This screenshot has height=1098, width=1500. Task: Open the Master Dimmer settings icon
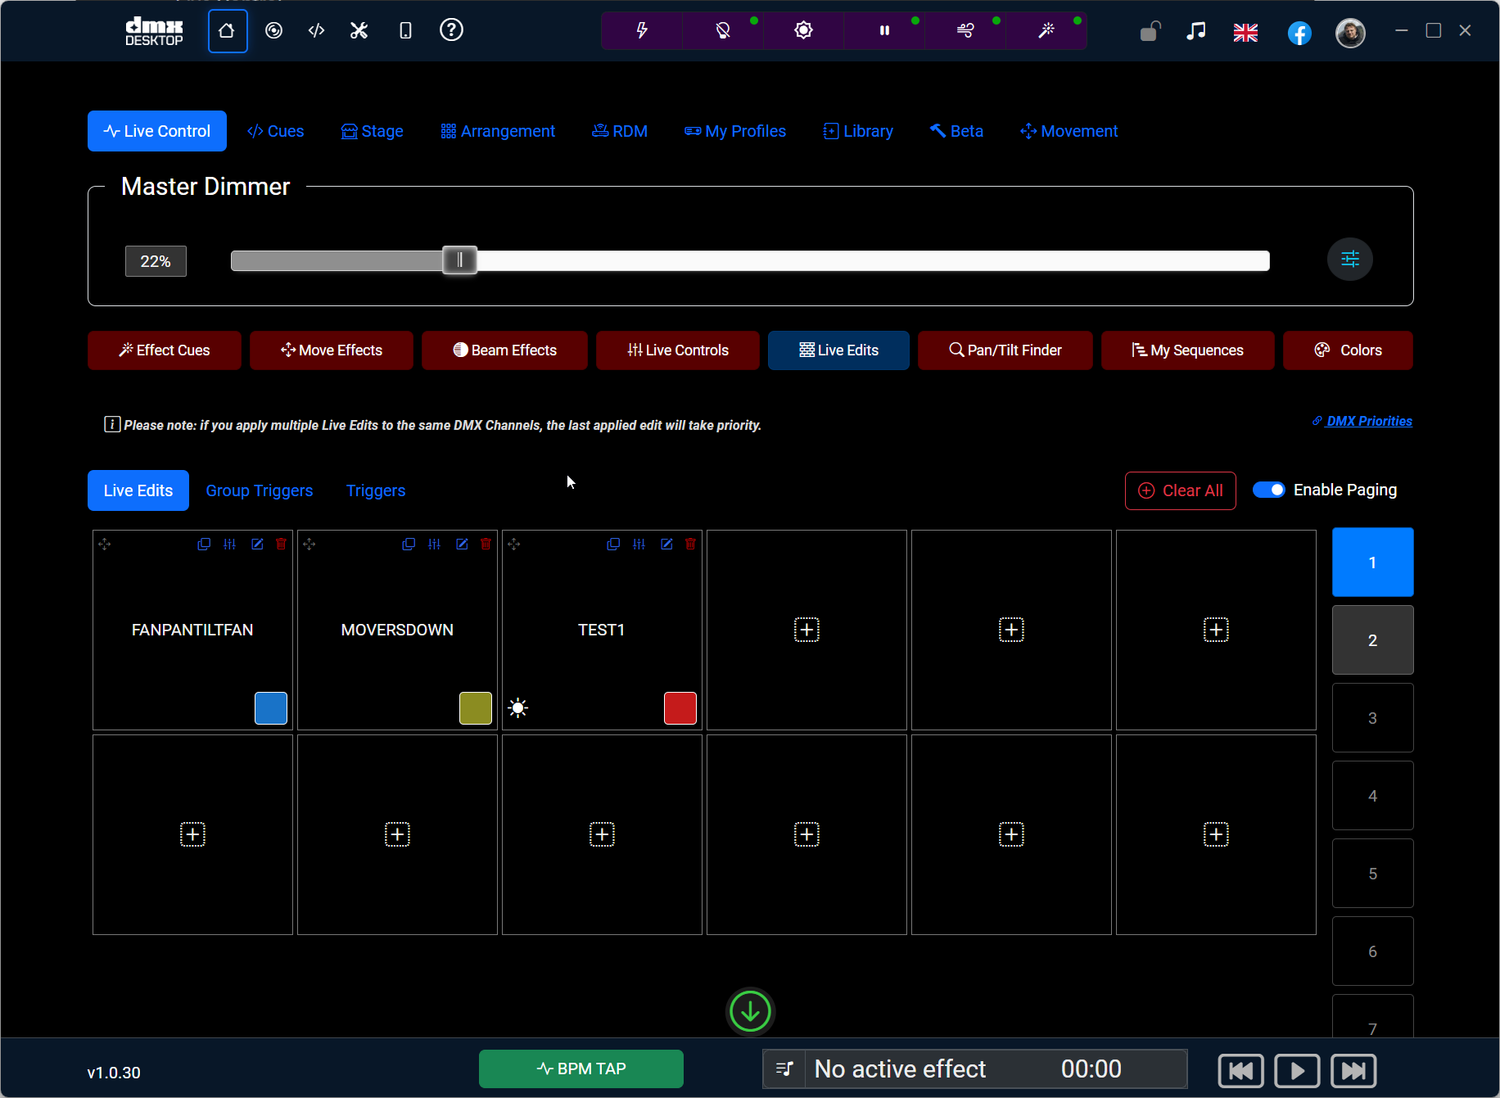(x=1350, y=259)
